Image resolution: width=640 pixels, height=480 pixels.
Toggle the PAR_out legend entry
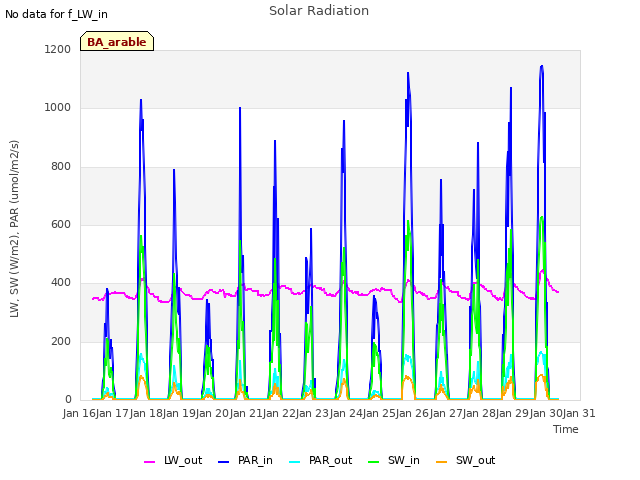(320, 460)
